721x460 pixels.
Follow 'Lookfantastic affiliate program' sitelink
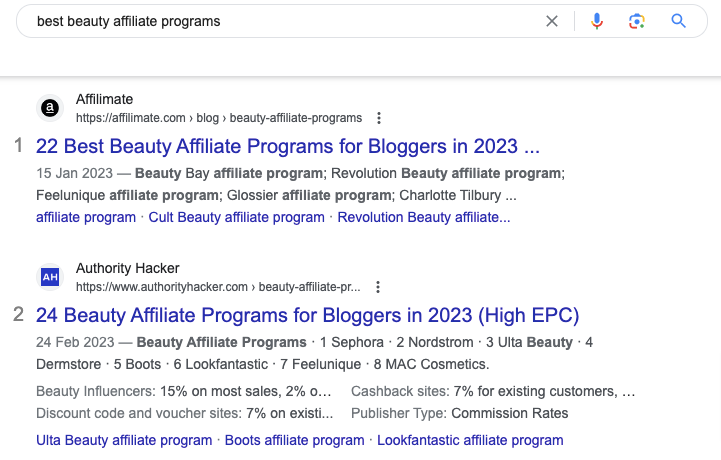[470, 440]
